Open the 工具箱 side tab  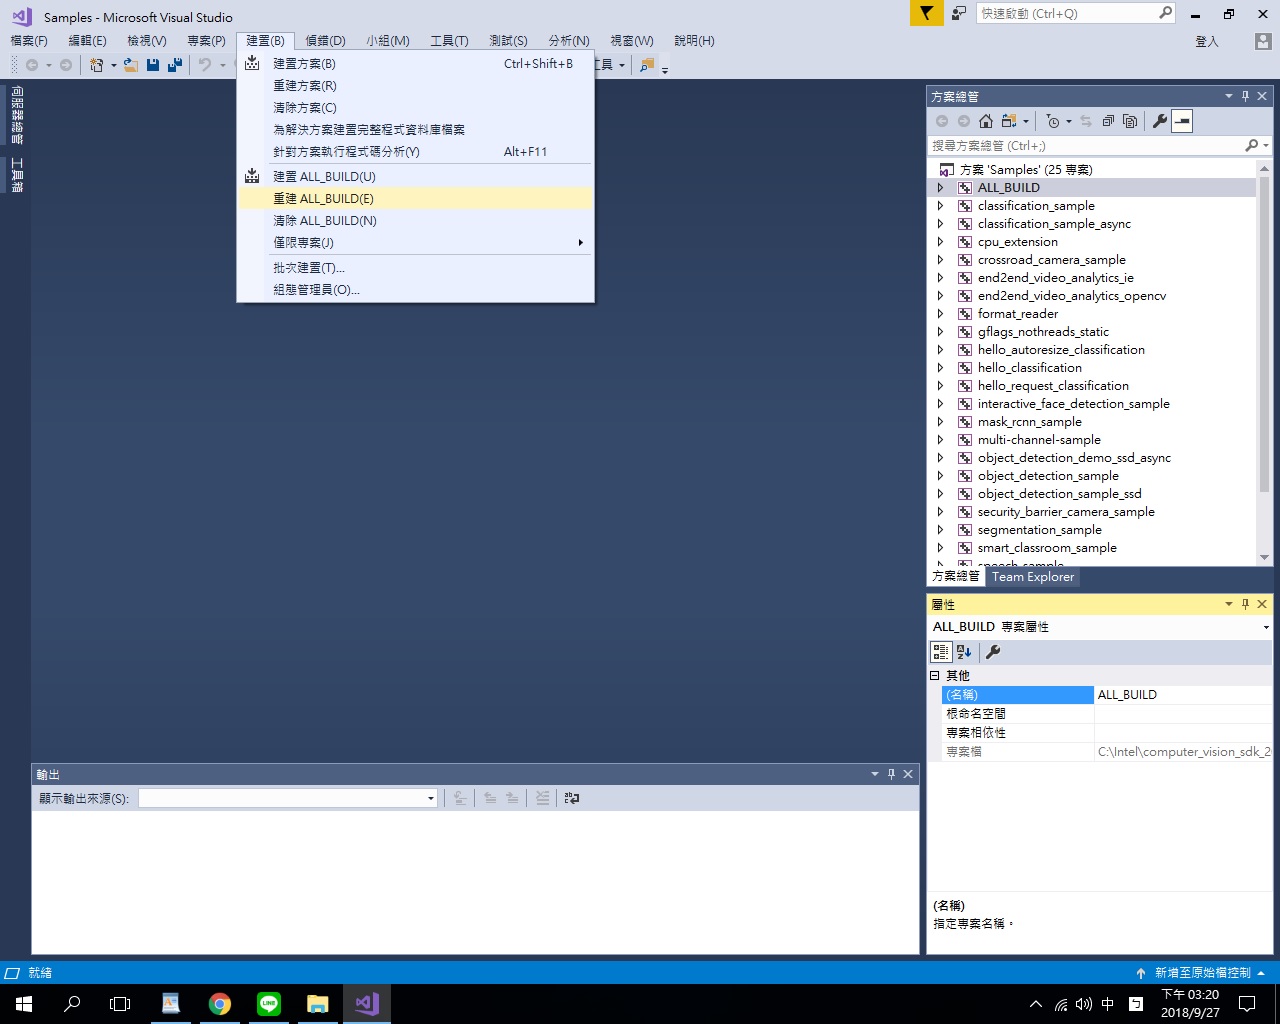[x=17, y=175]
